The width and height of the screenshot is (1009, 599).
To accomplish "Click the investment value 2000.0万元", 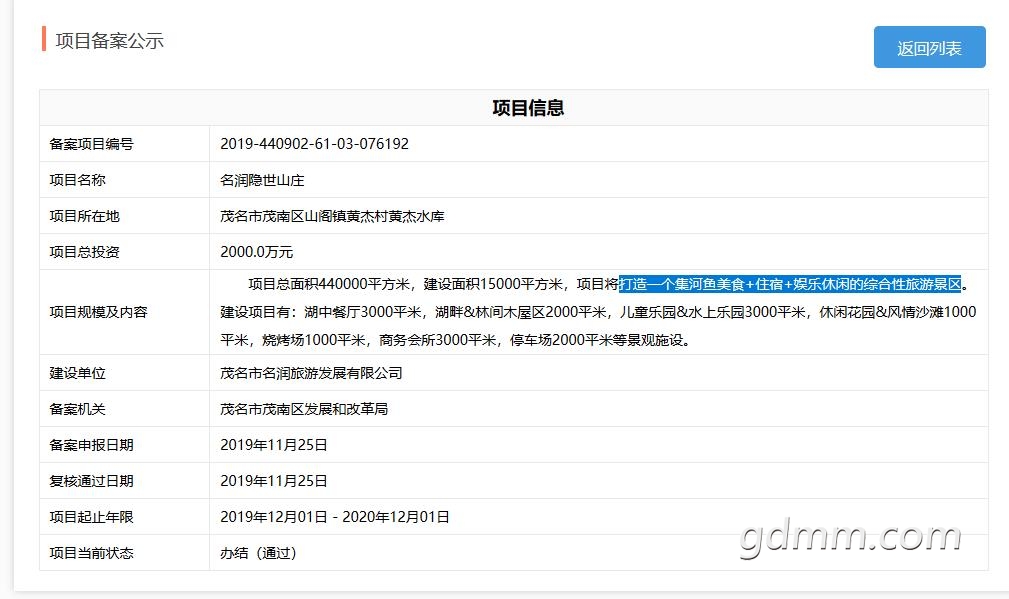I will [x=257, y=252].
